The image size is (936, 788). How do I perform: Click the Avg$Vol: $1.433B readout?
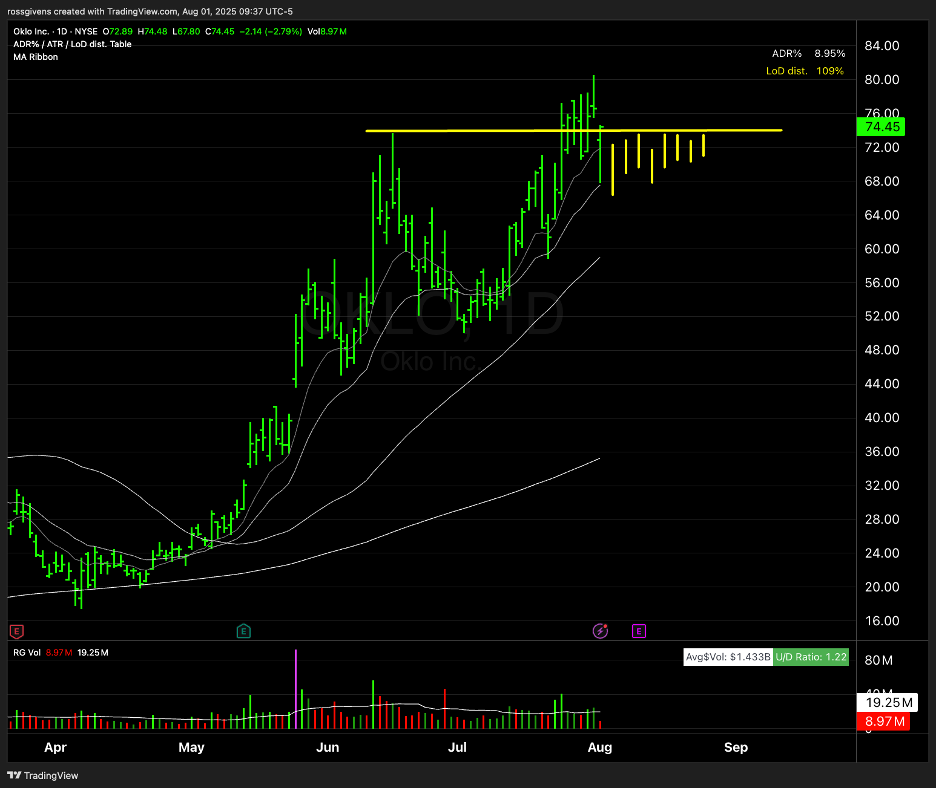coord(727,657)
